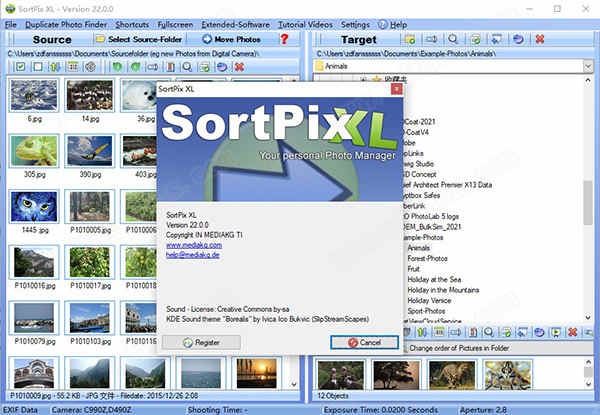Screen dimensions: 600x415
Task: Click the red question mark help icon
Action: [x=284, y=39]
